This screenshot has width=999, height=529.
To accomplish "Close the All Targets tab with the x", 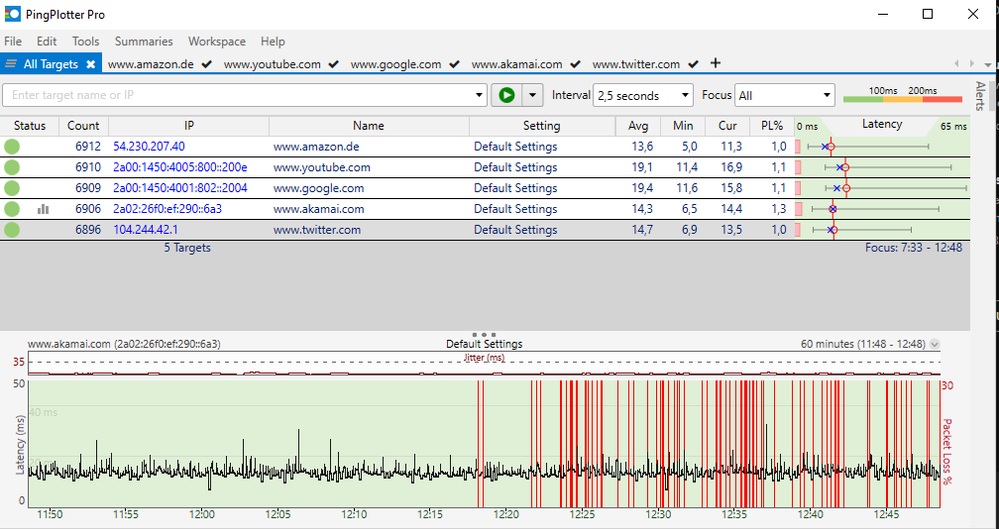I will pos(90,64).
